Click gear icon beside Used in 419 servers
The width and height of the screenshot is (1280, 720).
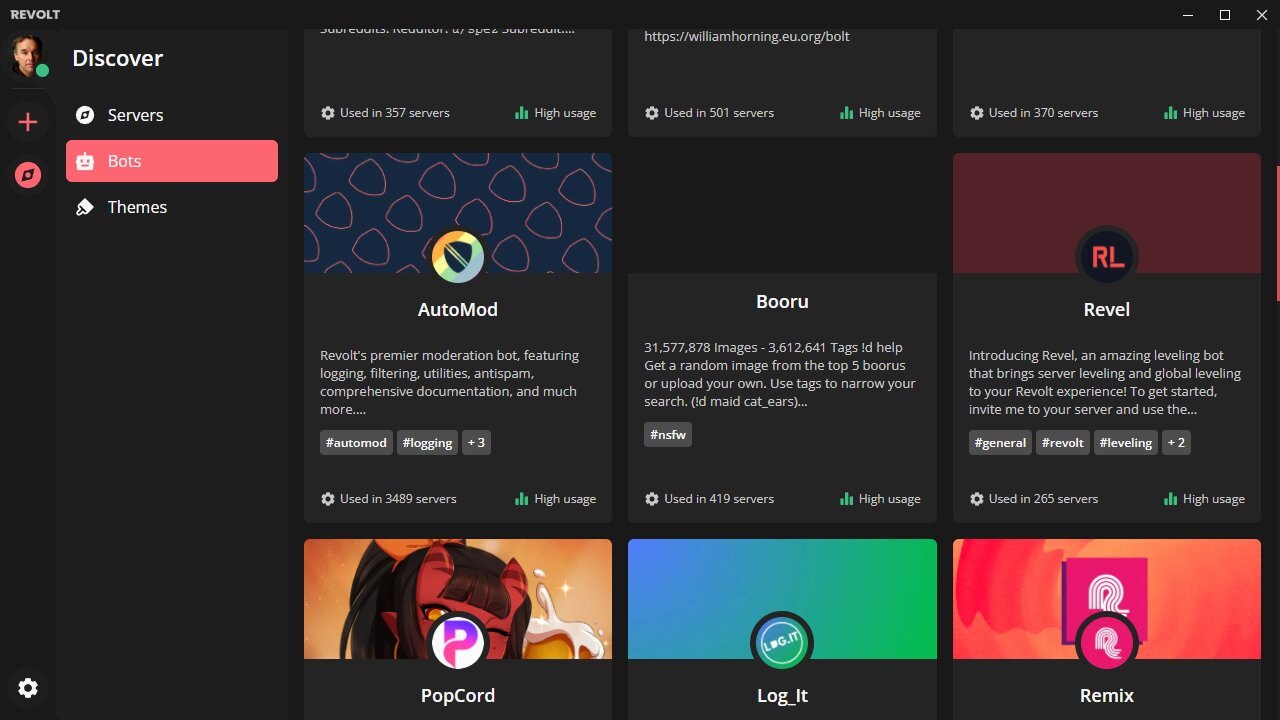[x=652, y=499]
